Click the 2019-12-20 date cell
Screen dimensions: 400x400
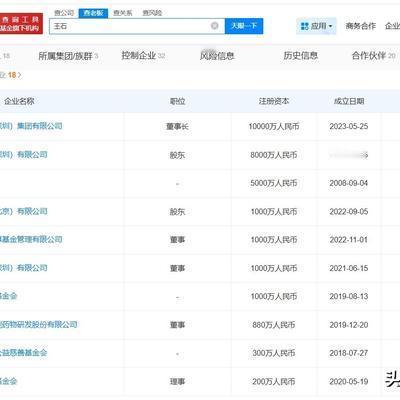349,325
